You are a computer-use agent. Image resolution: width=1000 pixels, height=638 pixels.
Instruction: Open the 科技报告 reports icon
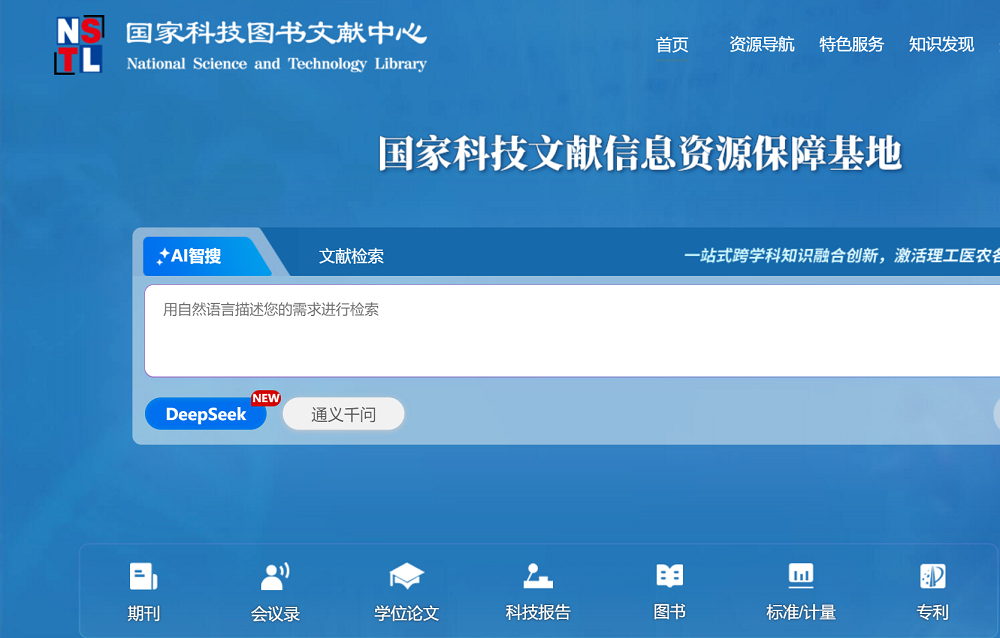[x=538, y=577]
